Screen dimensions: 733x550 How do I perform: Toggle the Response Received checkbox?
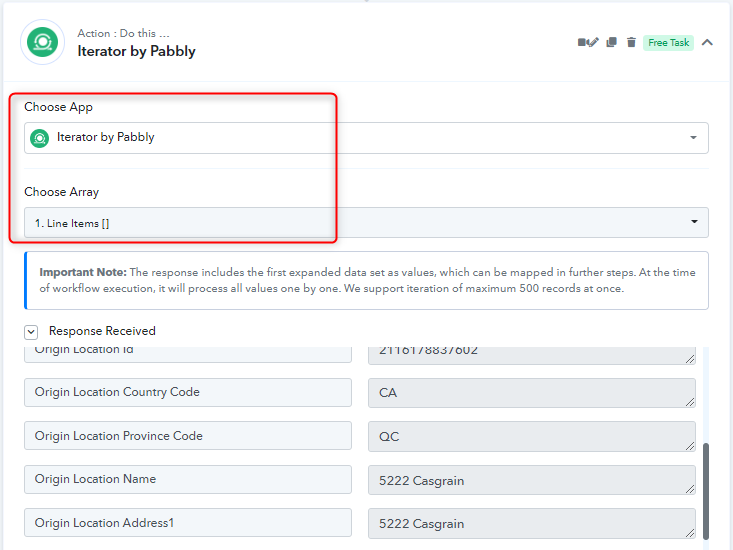pyautogui.click(x=31, y=332)
